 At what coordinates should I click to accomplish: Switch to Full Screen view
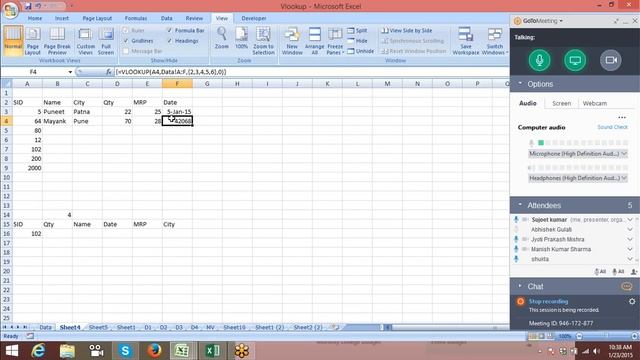(x=106, y=40)
